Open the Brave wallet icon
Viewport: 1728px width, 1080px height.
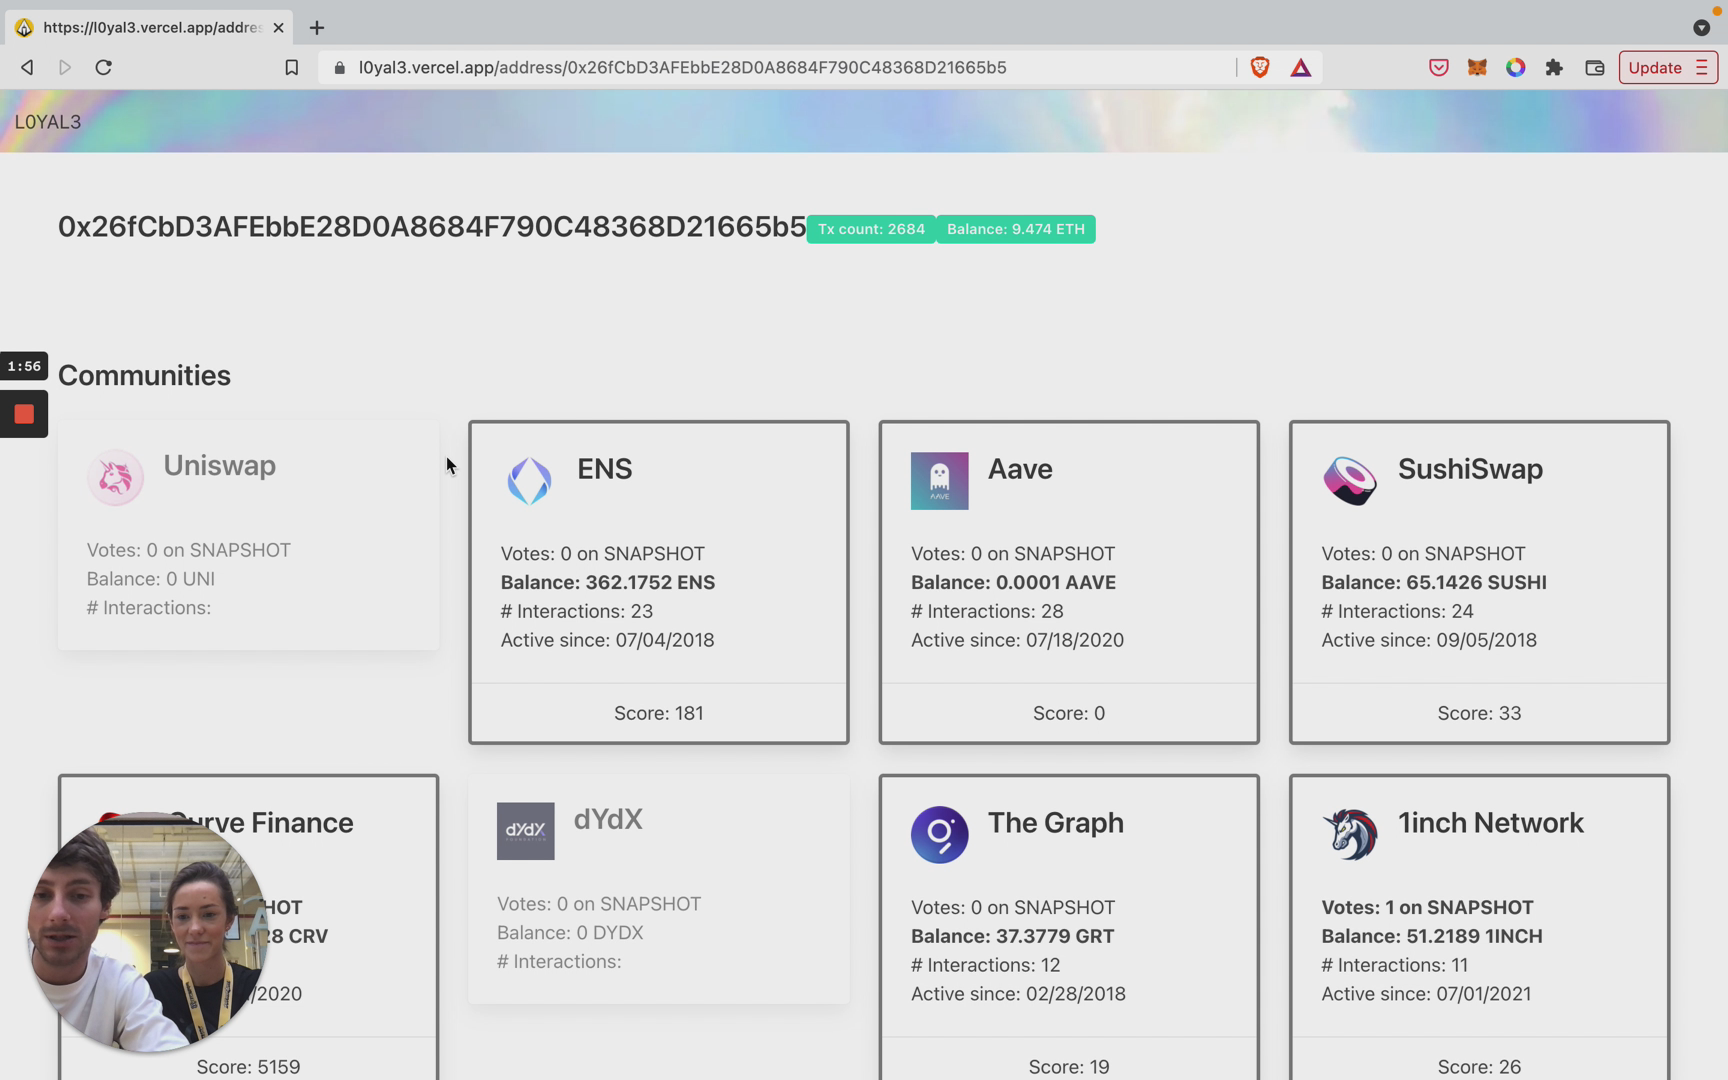tap(1595, 67)
